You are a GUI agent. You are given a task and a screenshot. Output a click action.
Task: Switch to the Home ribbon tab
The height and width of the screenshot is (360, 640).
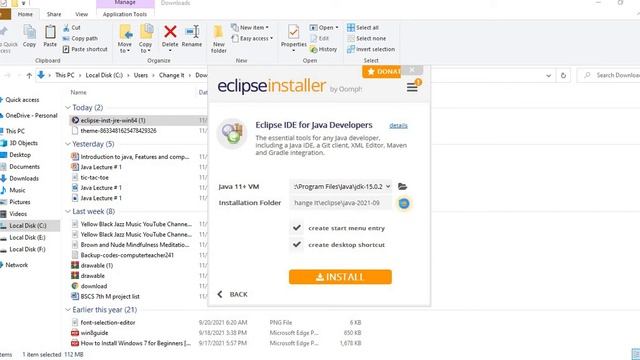pyautogui.click(x=25, y=14)
